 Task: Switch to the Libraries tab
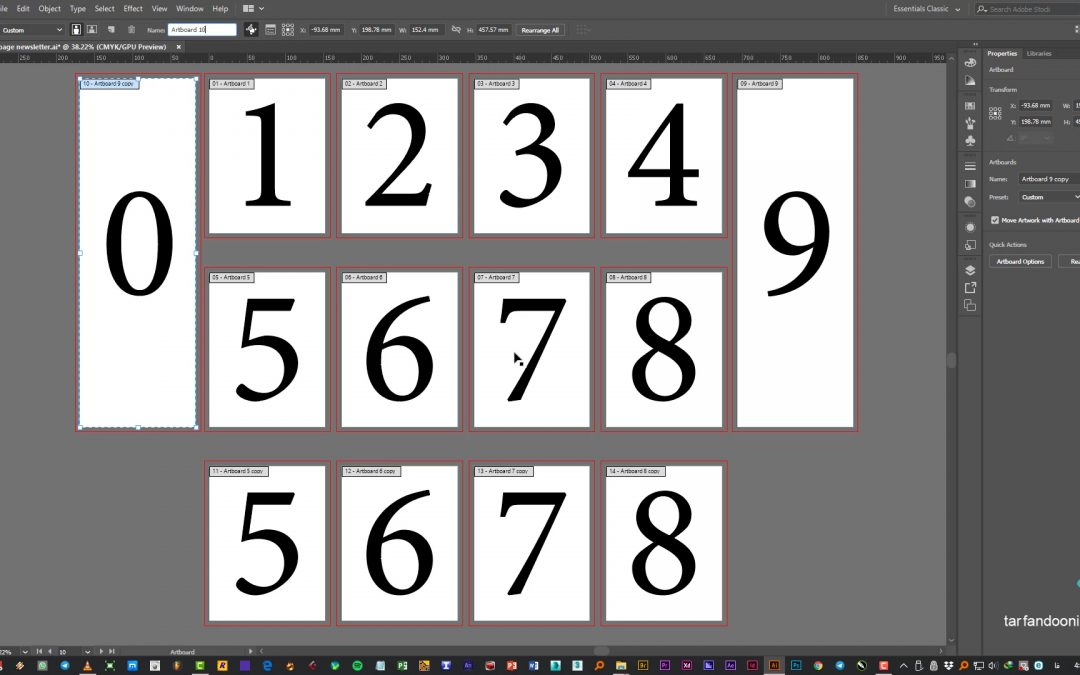1039,53
